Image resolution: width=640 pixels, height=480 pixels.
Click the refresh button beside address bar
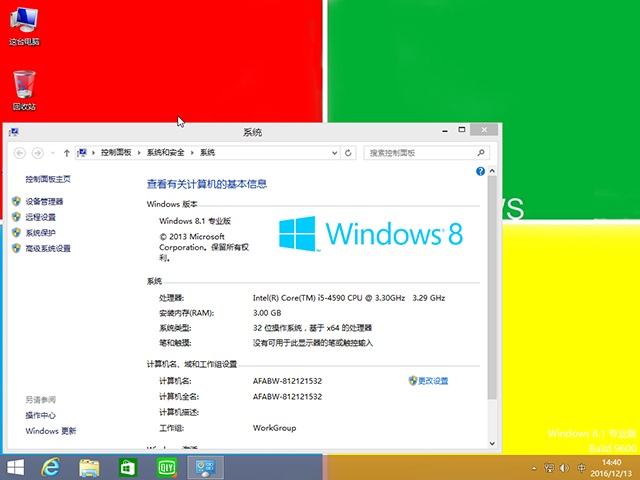[x=348, y=153]
